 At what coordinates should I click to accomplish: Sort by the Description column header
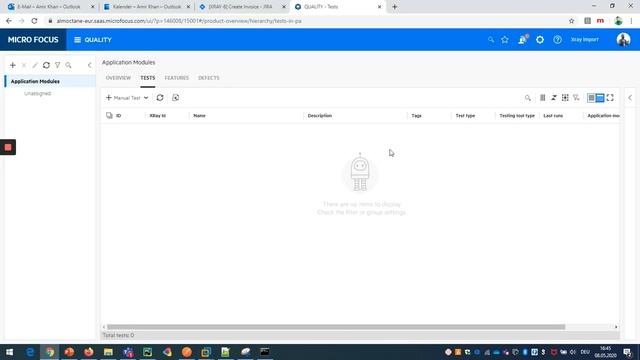[320, 116]
